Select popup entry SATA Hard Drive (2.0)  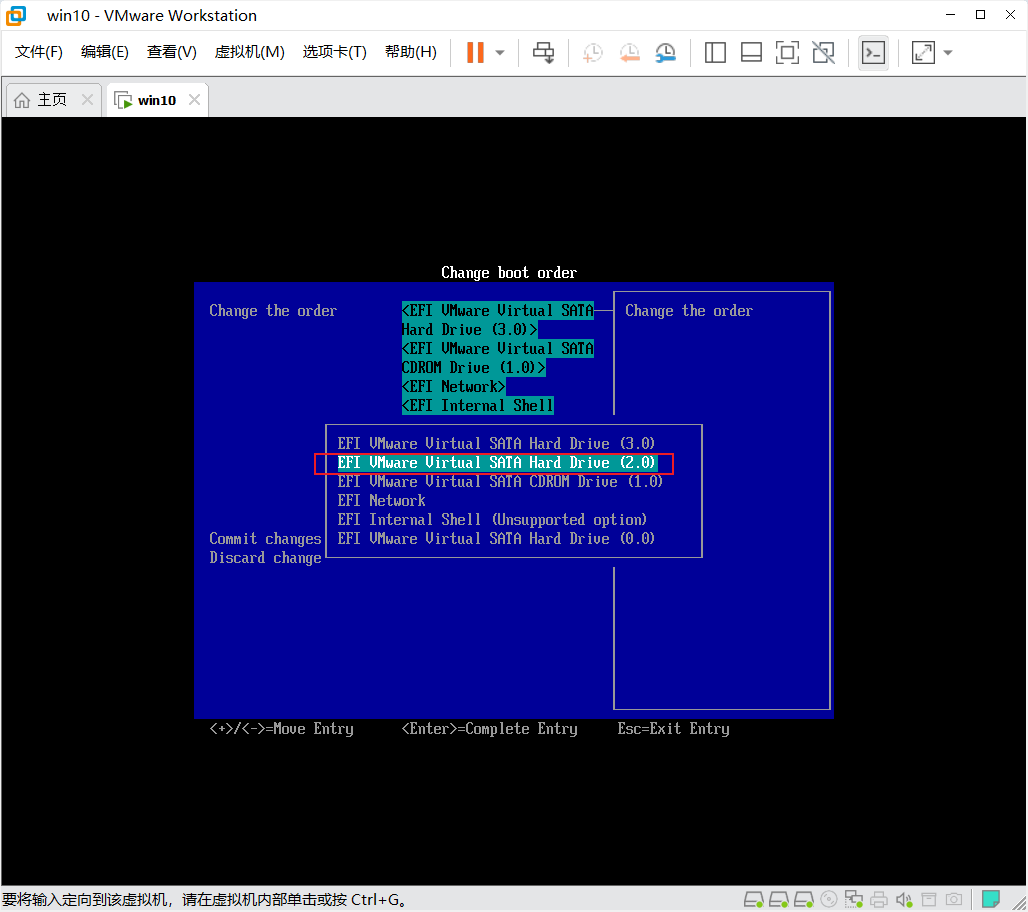pyautogui.click(x=496, y=463)
